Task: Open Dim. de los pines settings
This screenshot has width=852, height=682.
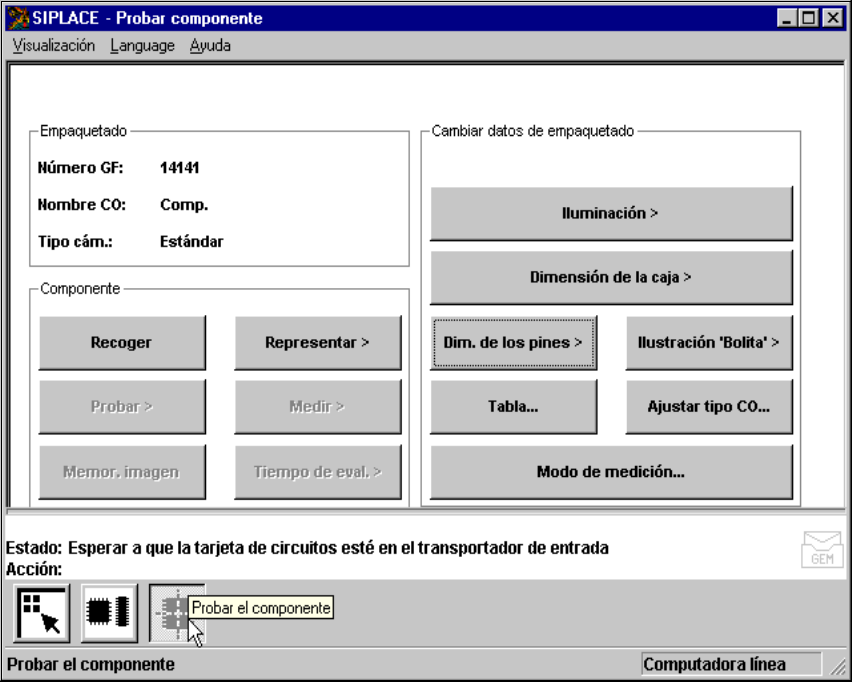Action: click(x=513, y=343)
